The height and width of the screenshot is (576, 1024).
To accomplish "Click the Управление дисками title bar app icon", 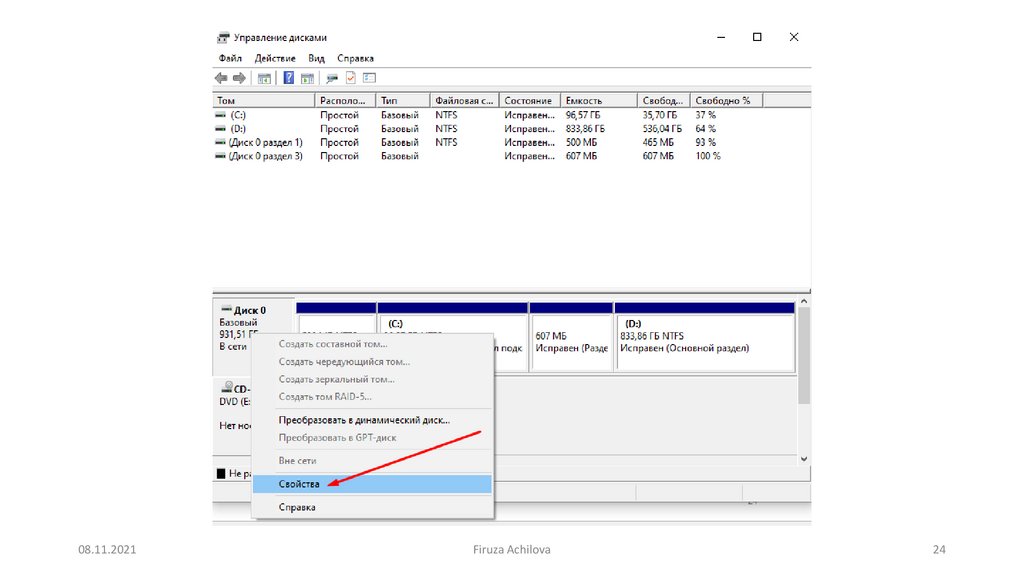I will [x=223, y=38].
